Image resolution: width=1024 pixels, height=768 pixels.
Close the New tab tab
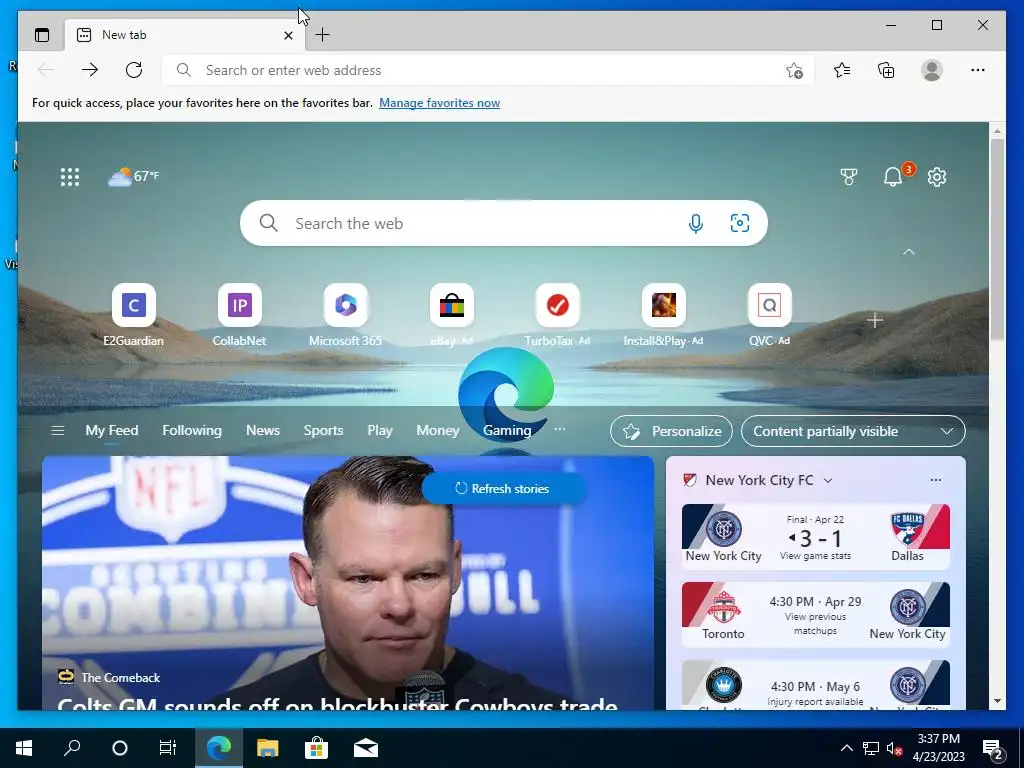coord(288,35)
